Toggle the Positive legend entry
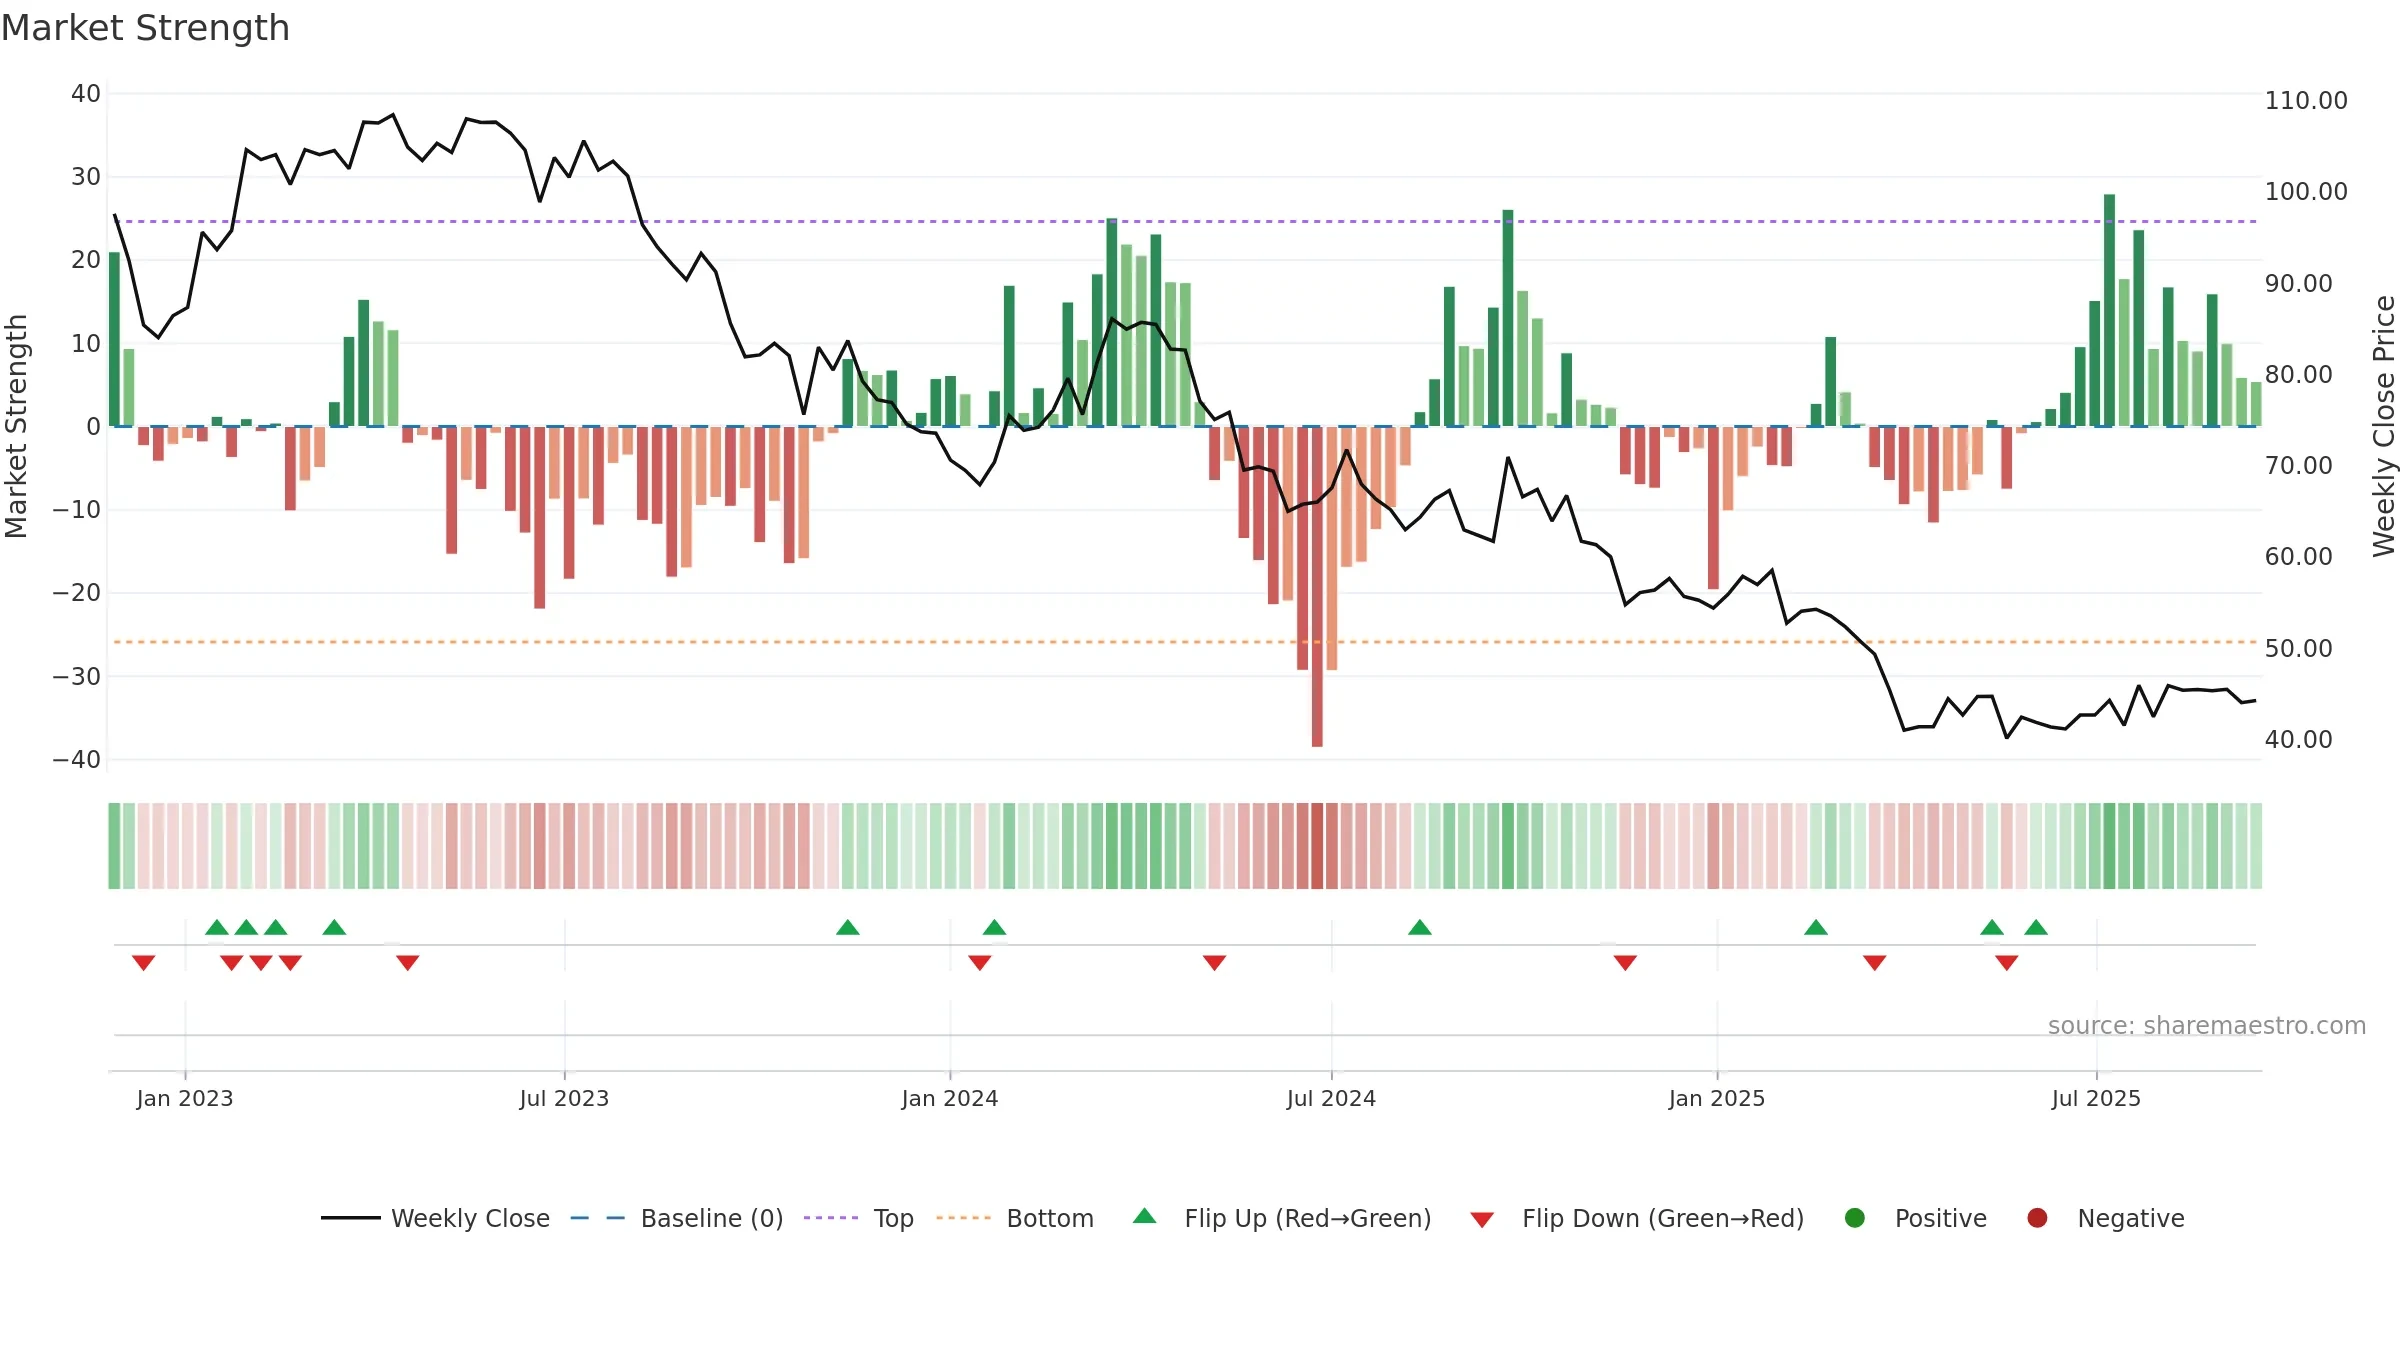The width and height of the screenshot is (2400, 1350). point(1915,1218)
